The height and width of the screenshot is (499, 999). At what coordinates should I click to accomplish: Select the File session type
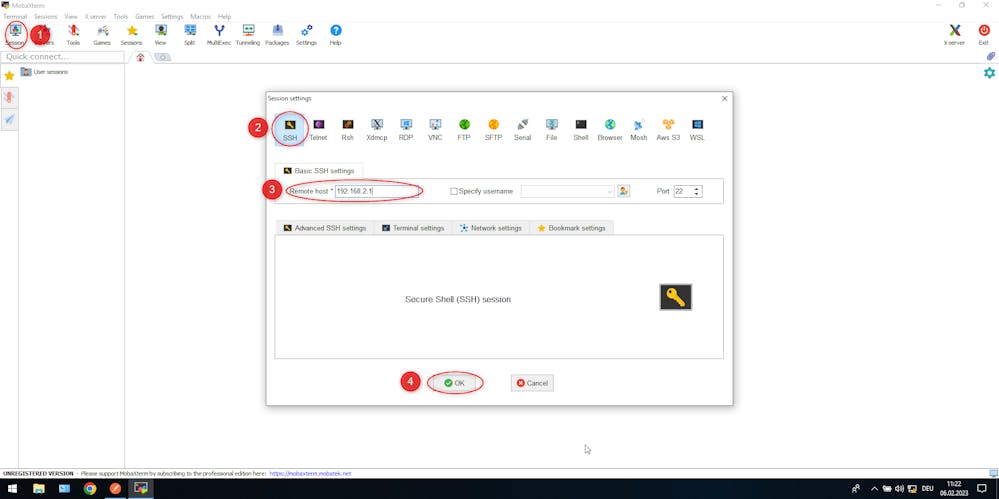point(552,129)
